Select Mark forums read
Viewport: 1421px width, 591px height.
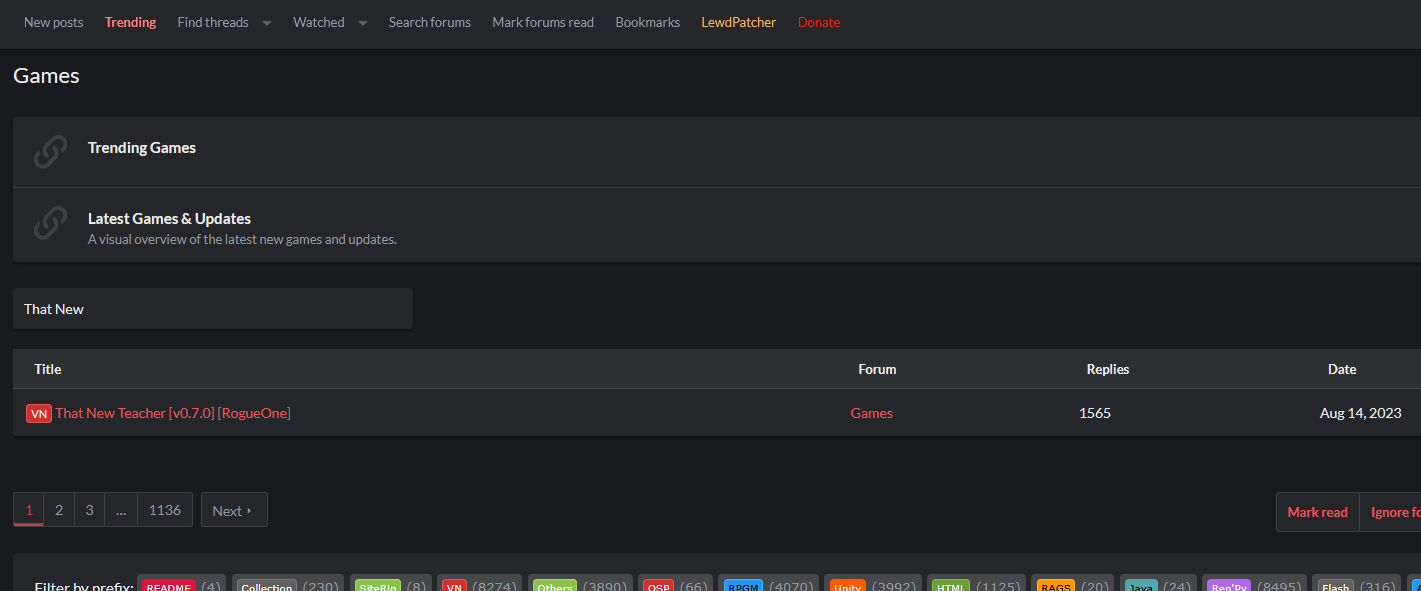[543, 22]
